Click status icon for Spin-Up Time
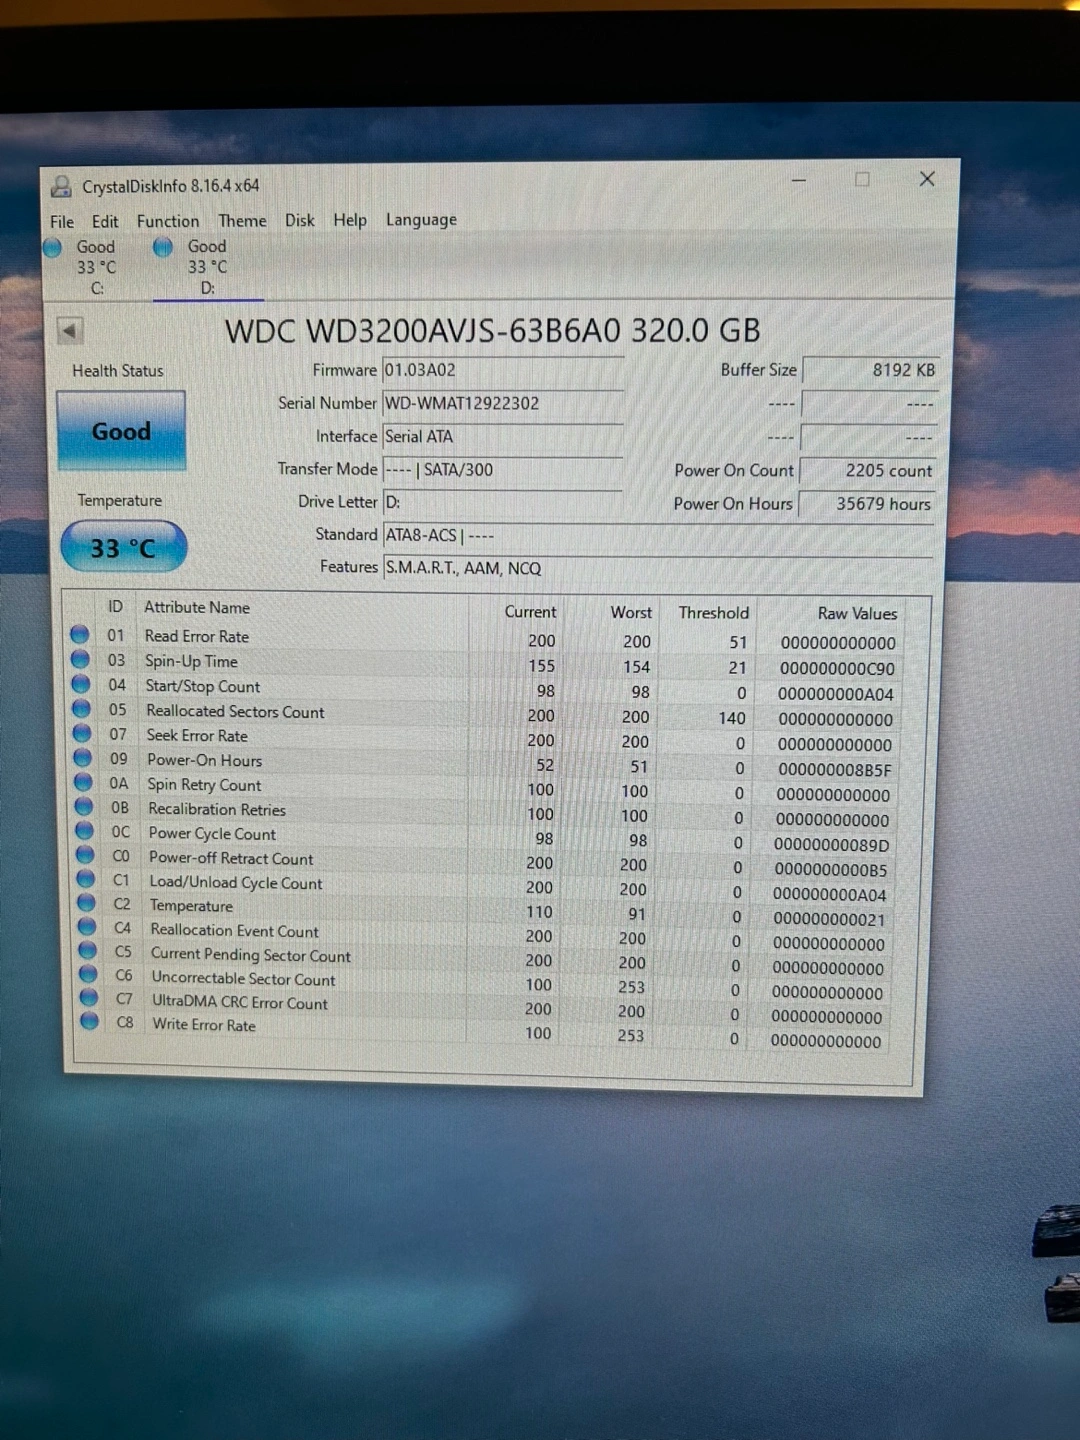Screen dimensions: 1080x1440 click(81, 660)
